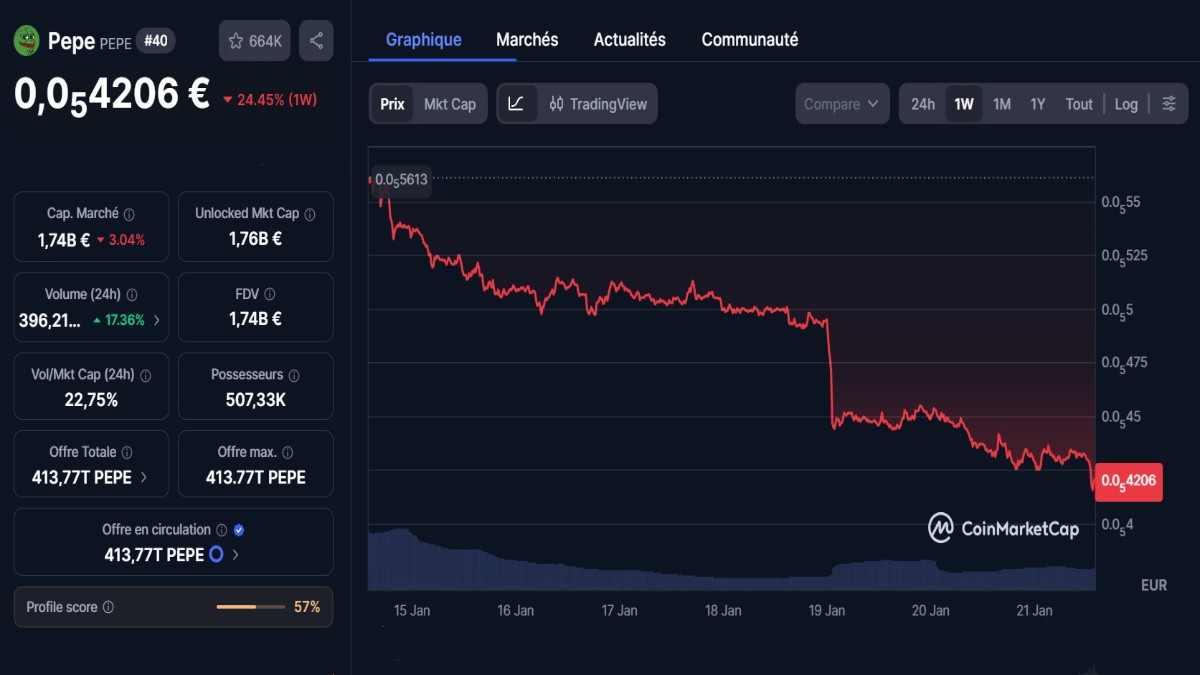Viewport: 1200px width, 675px height.
Task: Select the 1M time range
Action: (x=1002, y=104)
